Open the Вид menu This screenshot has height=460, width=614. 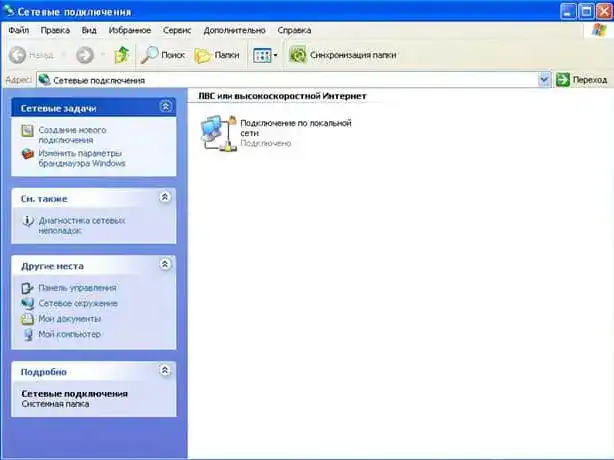(89, 30)
